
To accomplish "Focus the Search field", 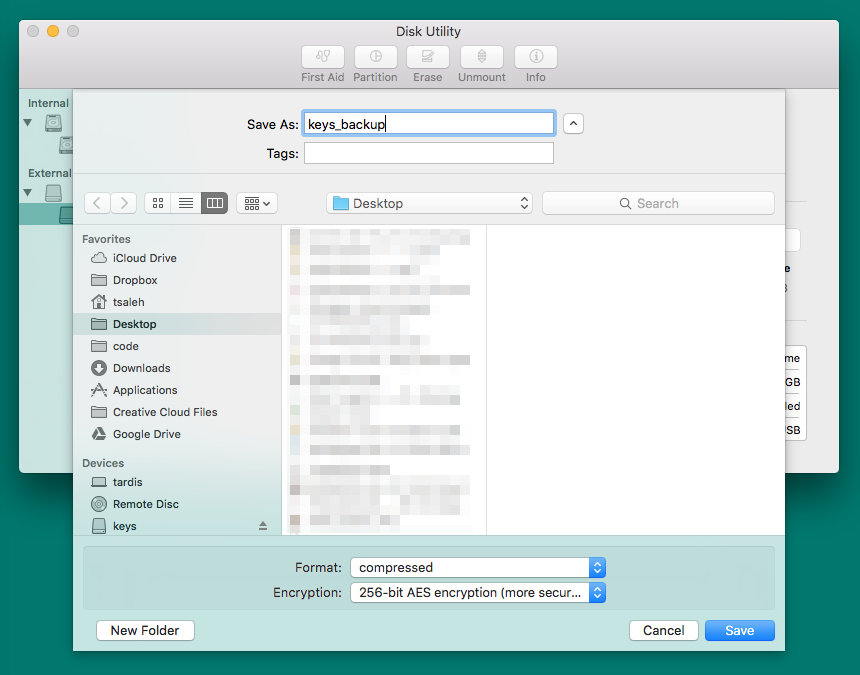I will 658,203.
